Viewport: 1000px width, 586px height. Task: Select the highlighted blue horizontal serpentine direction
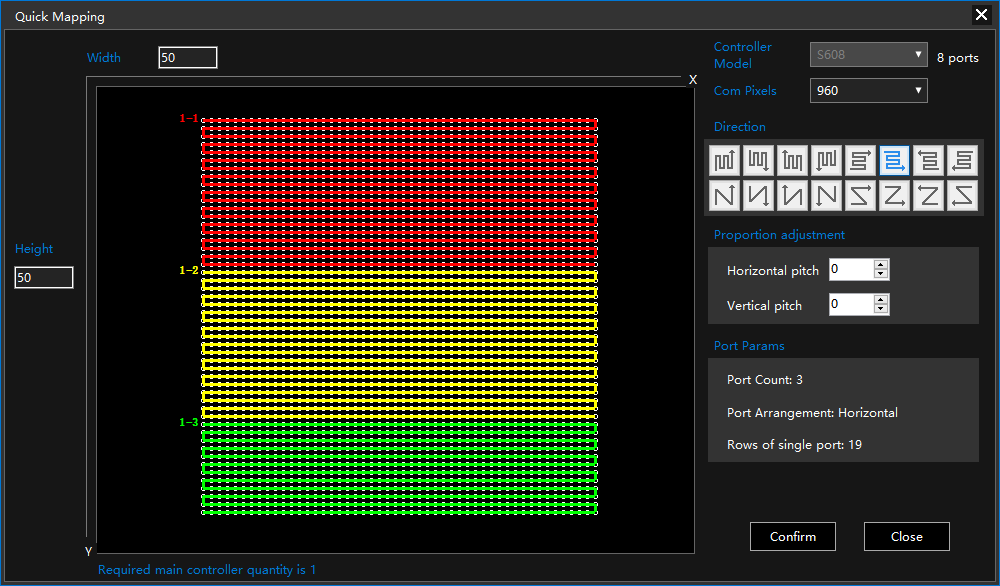click(894, 160)
